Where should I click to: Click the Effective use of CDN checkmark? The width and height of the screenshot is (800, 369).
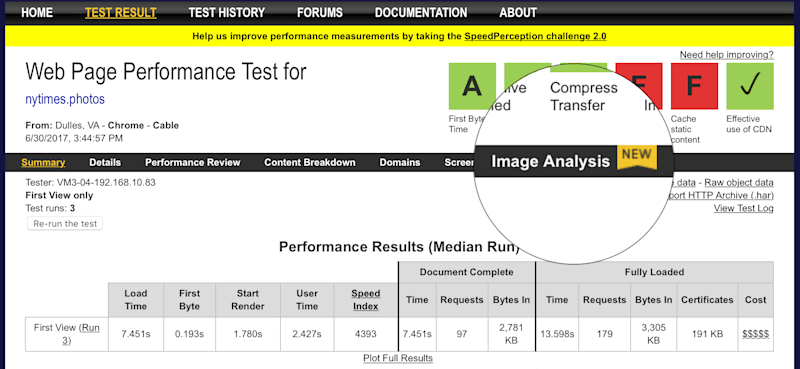(x=749, y=86)
